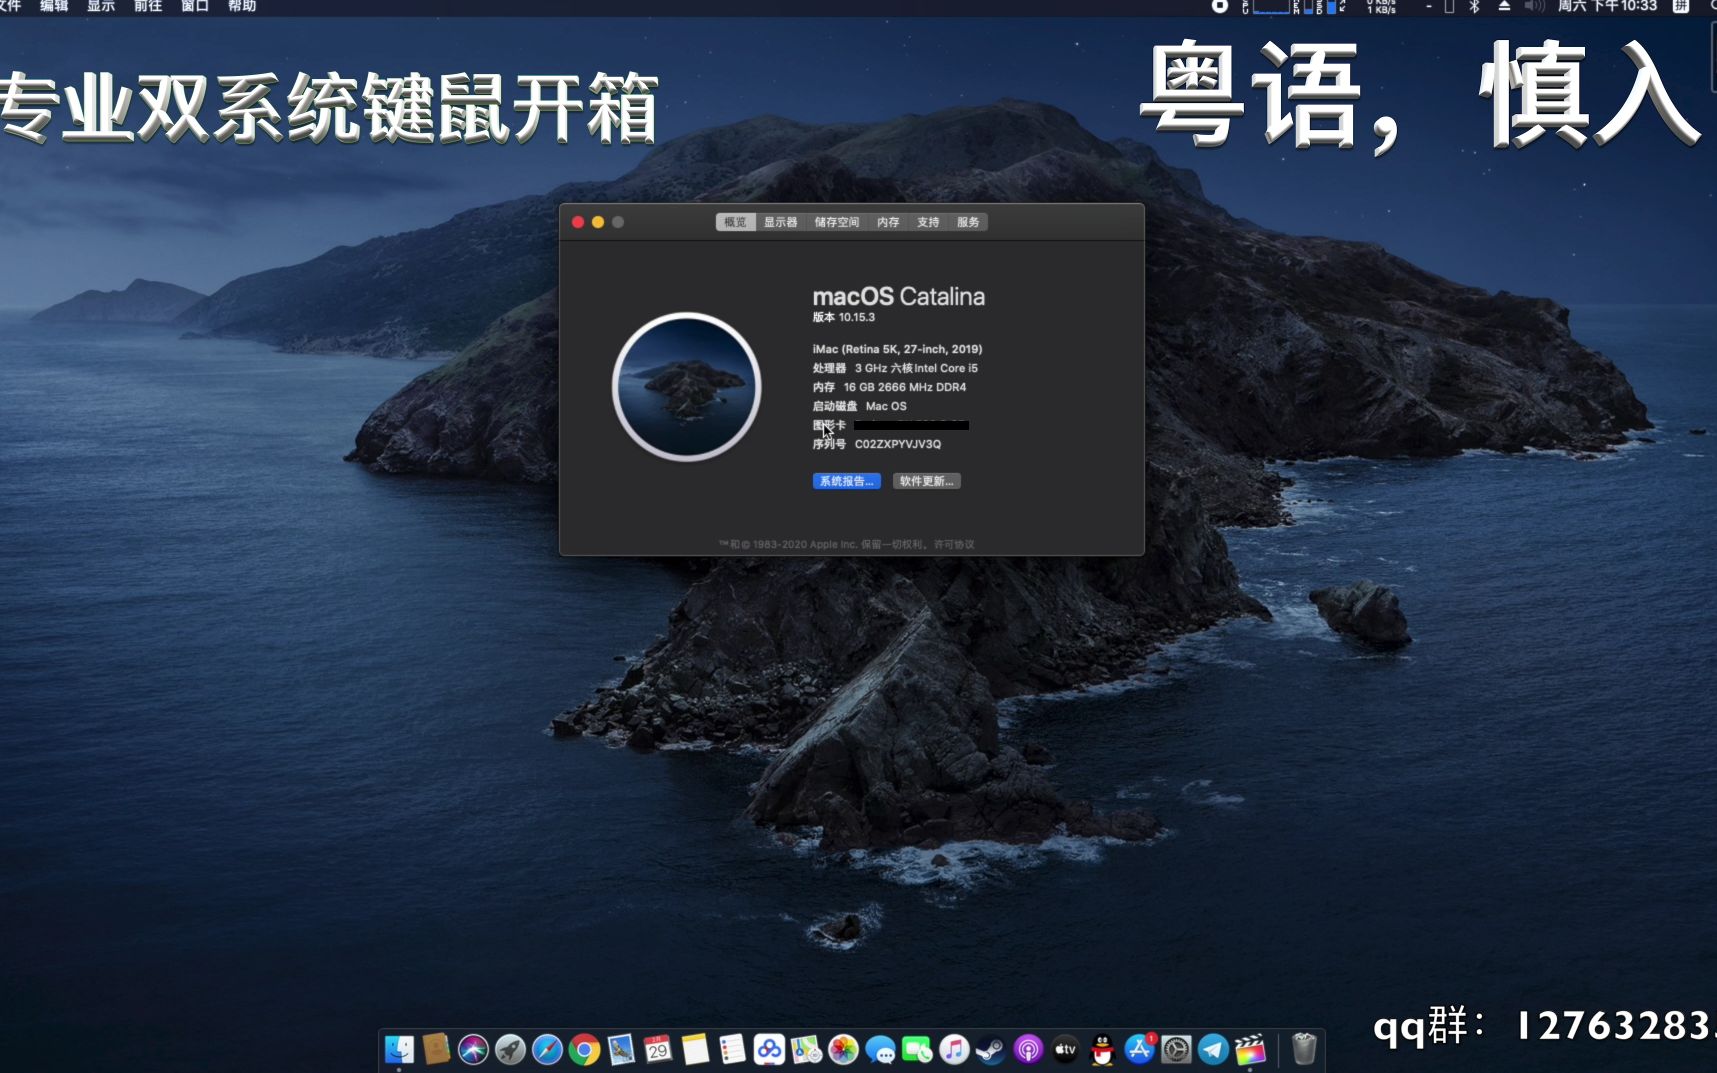Open the Trash in the dock
The width and height of the screenshot is (1717, 1073).
pos(1304,1049)
